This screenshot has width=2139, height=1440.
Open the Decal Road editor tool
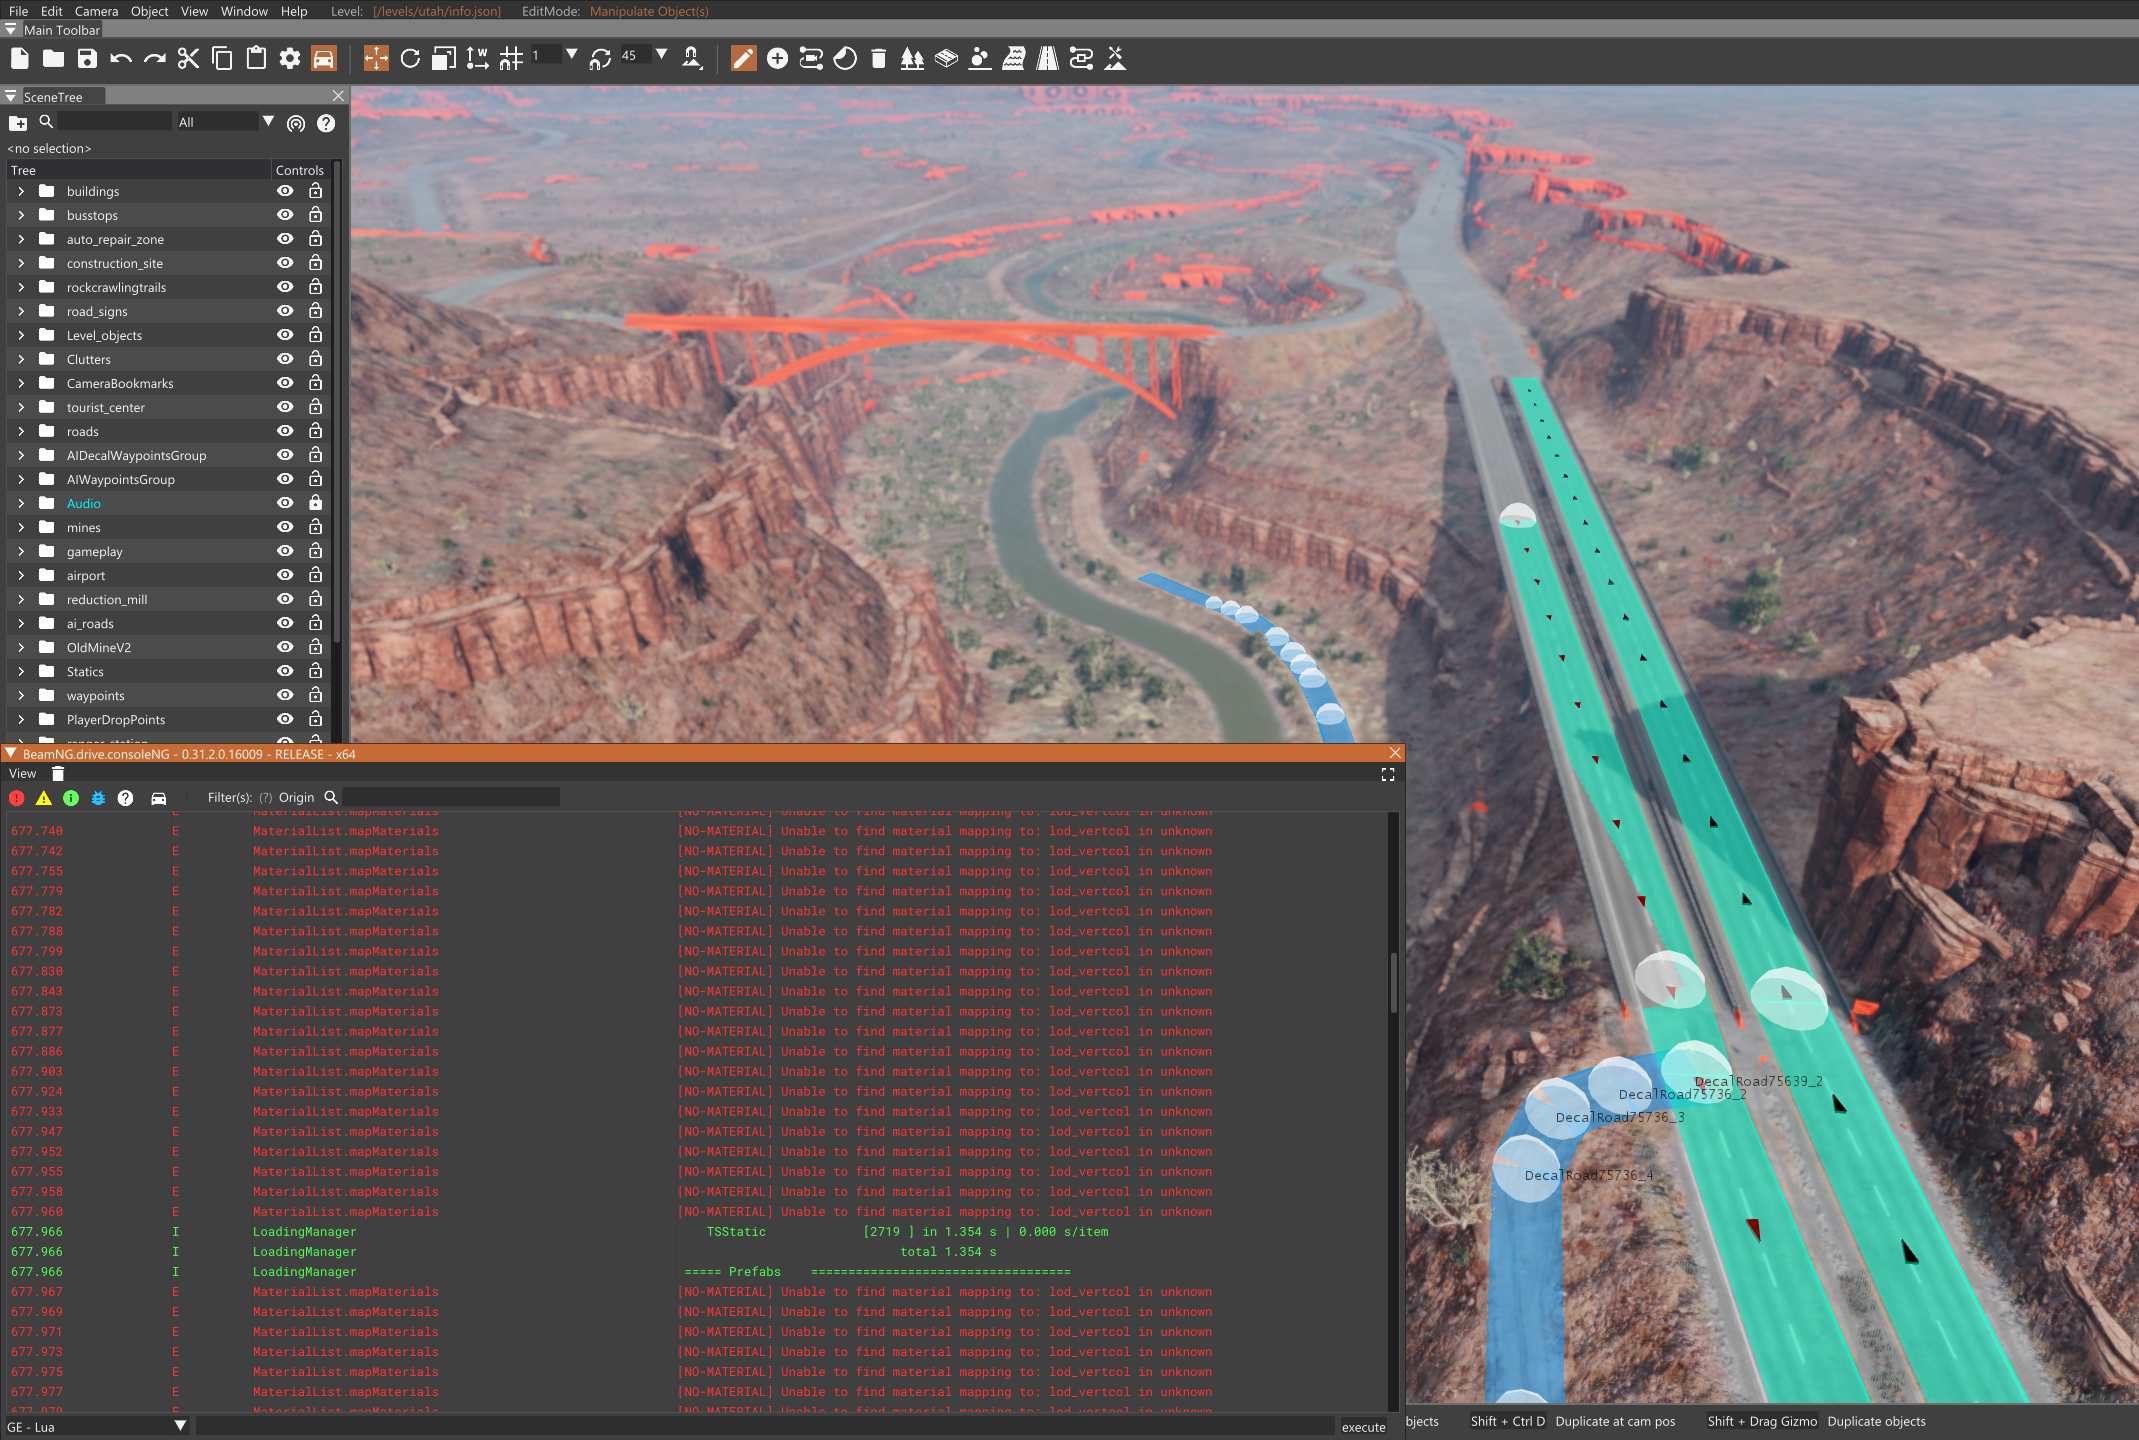click(x=1047, y=59)
